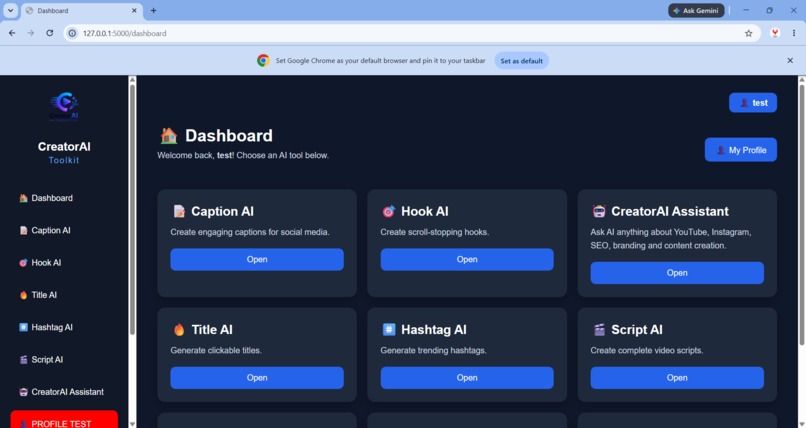Click the CreatorAI logo in the sidebar
The height and width of the screenshot is (428, 806).
coord(64,106)
